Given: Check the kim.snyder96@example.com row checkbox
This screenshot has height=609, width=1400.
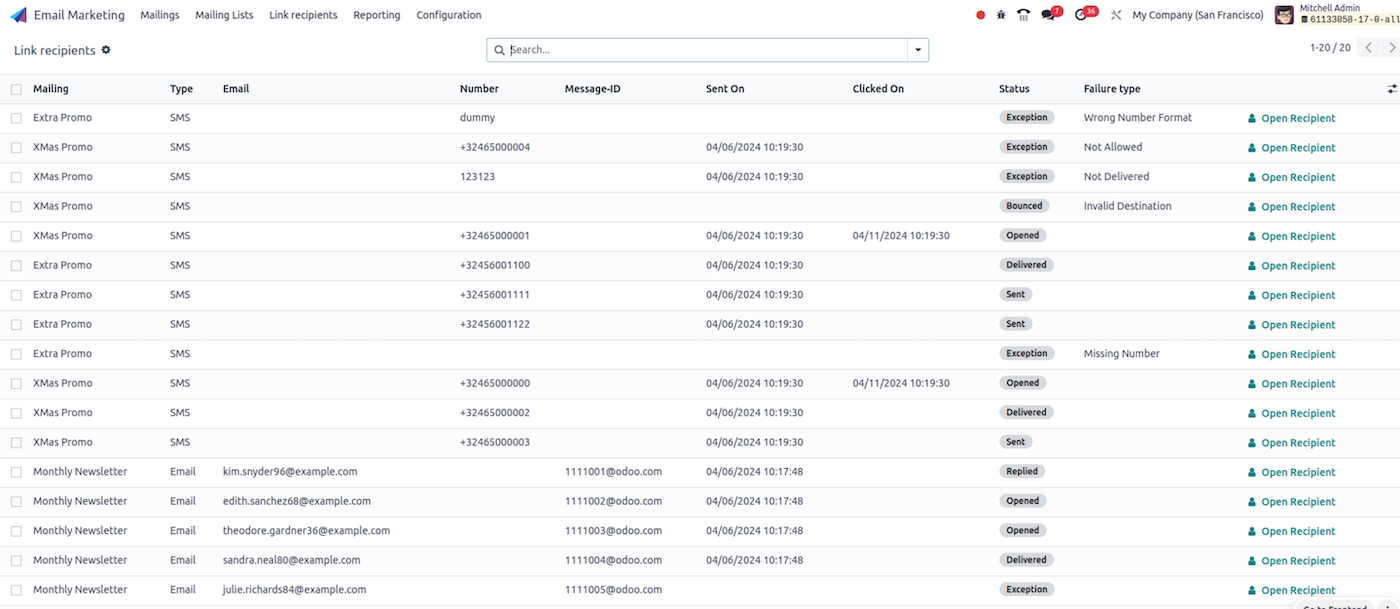Looking at the screenshot, I should (x=16, y=472).
